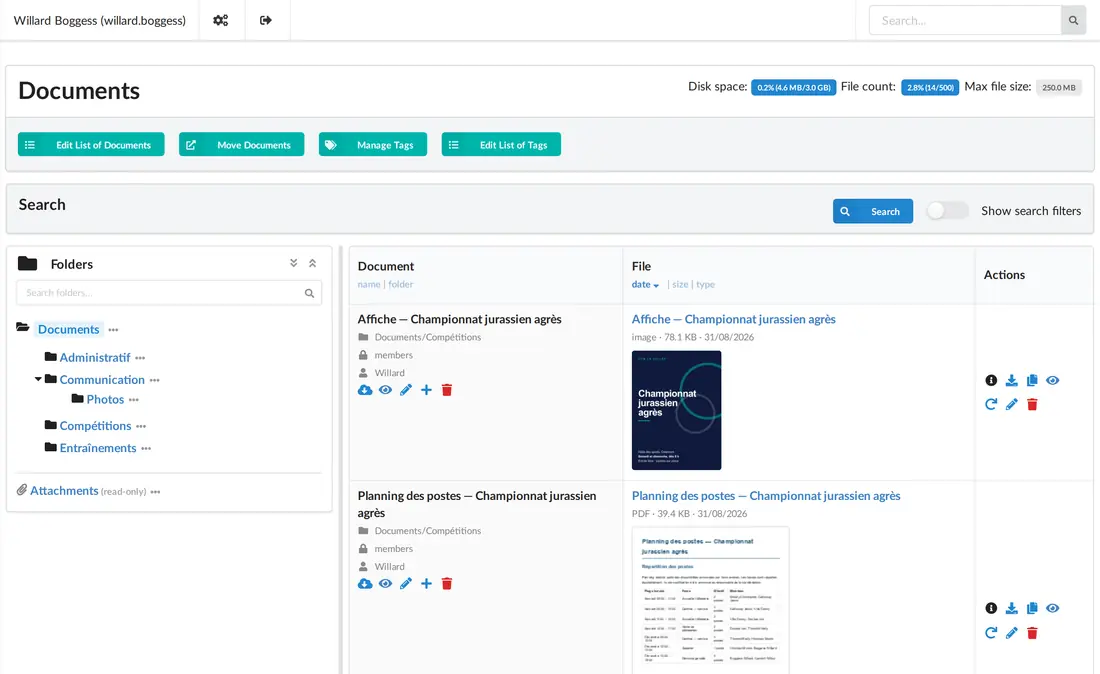Toggle the Affiche file's eye icon in Actions
The width and height of the screenshot is (1100, 674).
1052,380
